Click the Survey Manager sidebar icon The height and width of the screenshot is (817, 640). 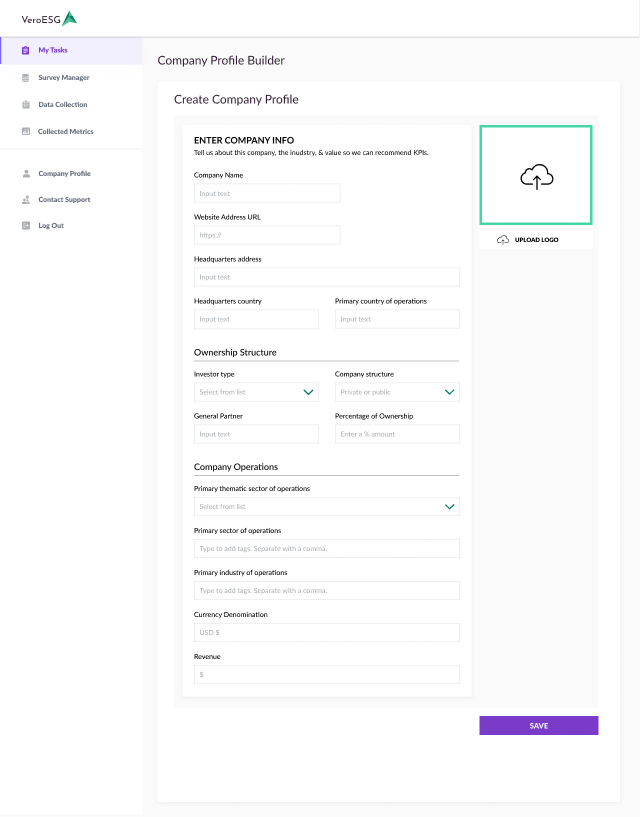[26, 78]
